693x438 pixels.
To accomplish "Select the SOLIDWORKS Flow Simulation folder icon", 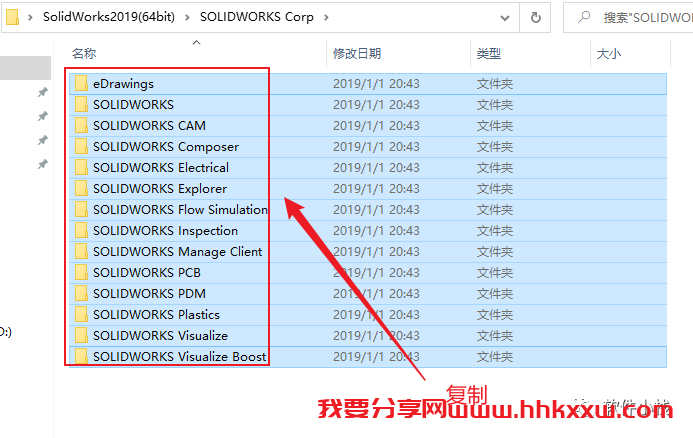I will [81, 209].
